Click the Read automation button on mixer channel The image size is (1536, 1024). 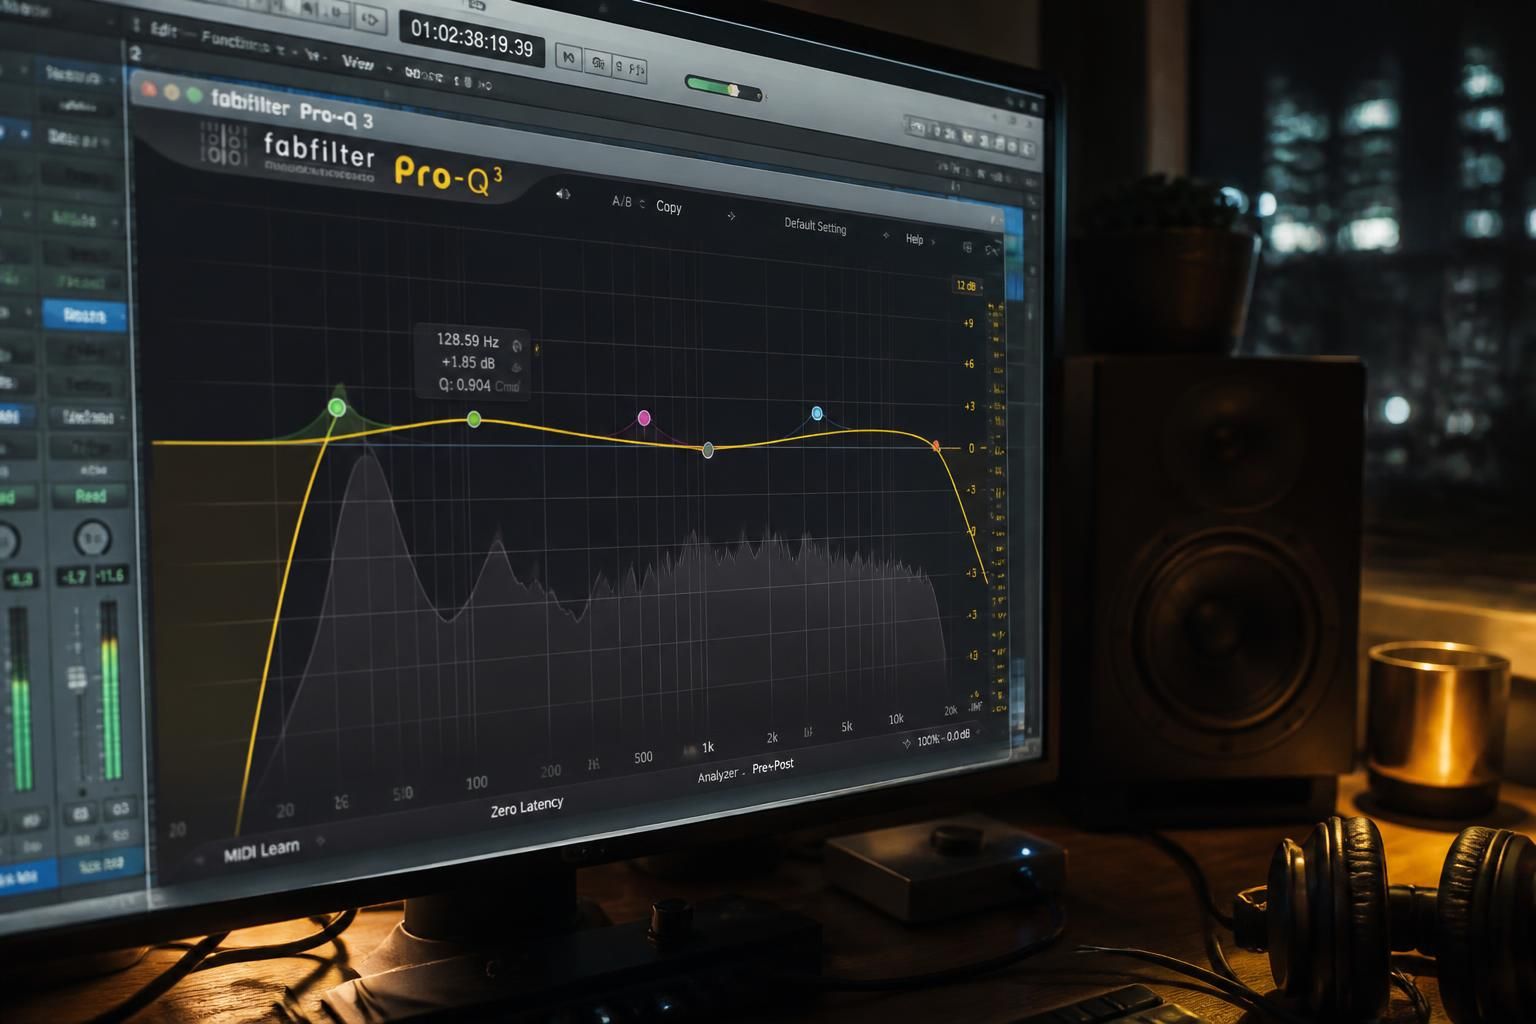[x=91, y=495]
